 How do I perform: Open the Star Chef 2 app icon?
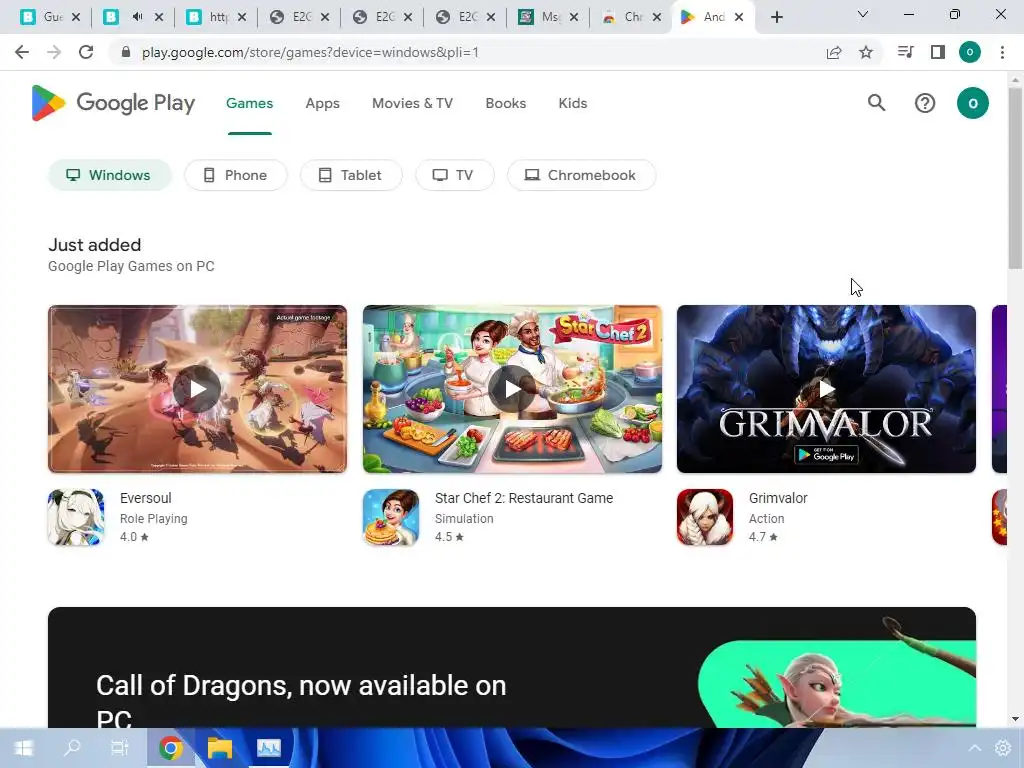391,517
